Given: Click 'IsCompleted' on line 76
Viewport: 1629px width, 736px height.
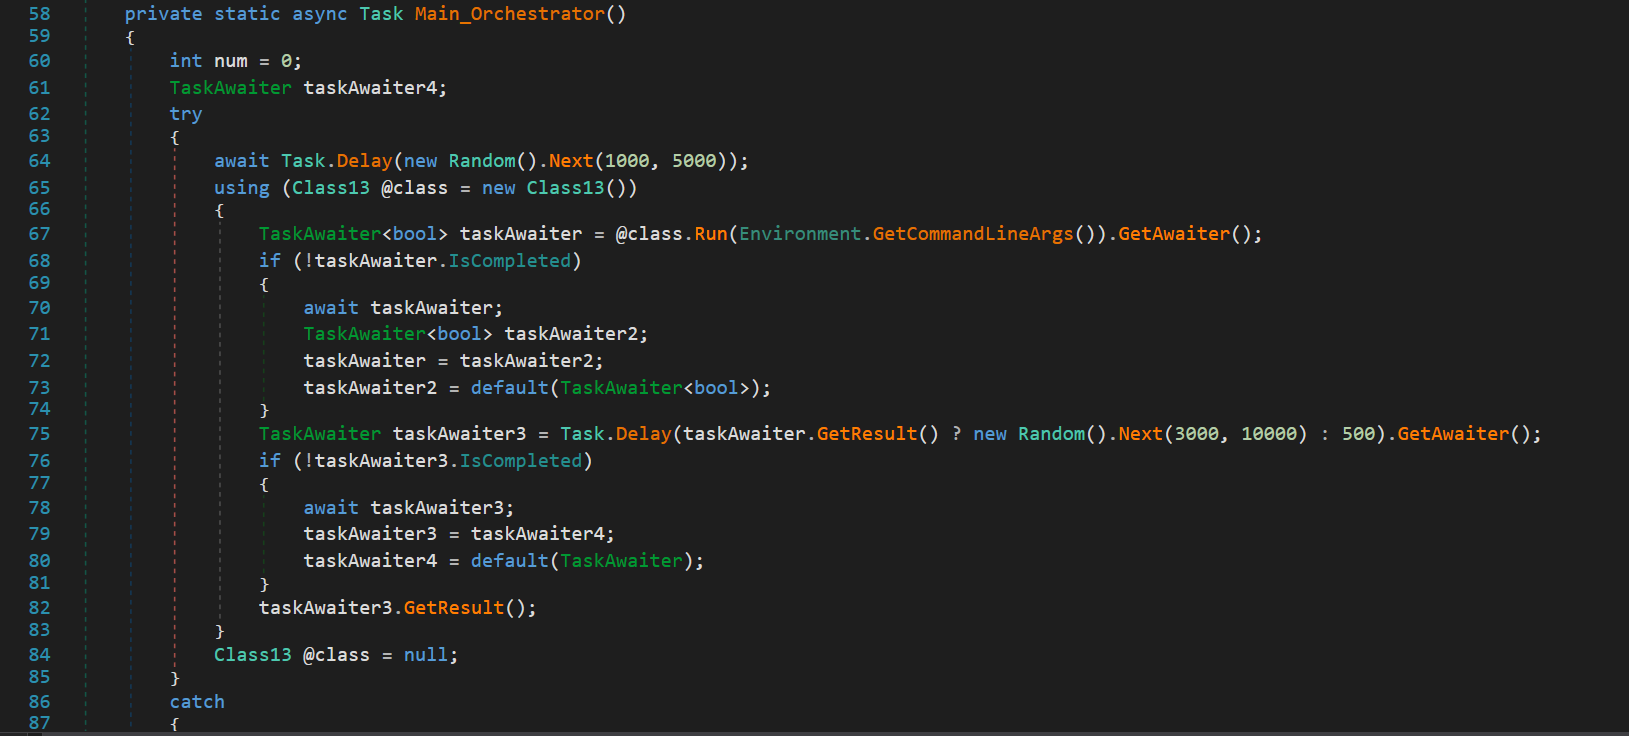Looking at the screenshot, I should [521, 461].
